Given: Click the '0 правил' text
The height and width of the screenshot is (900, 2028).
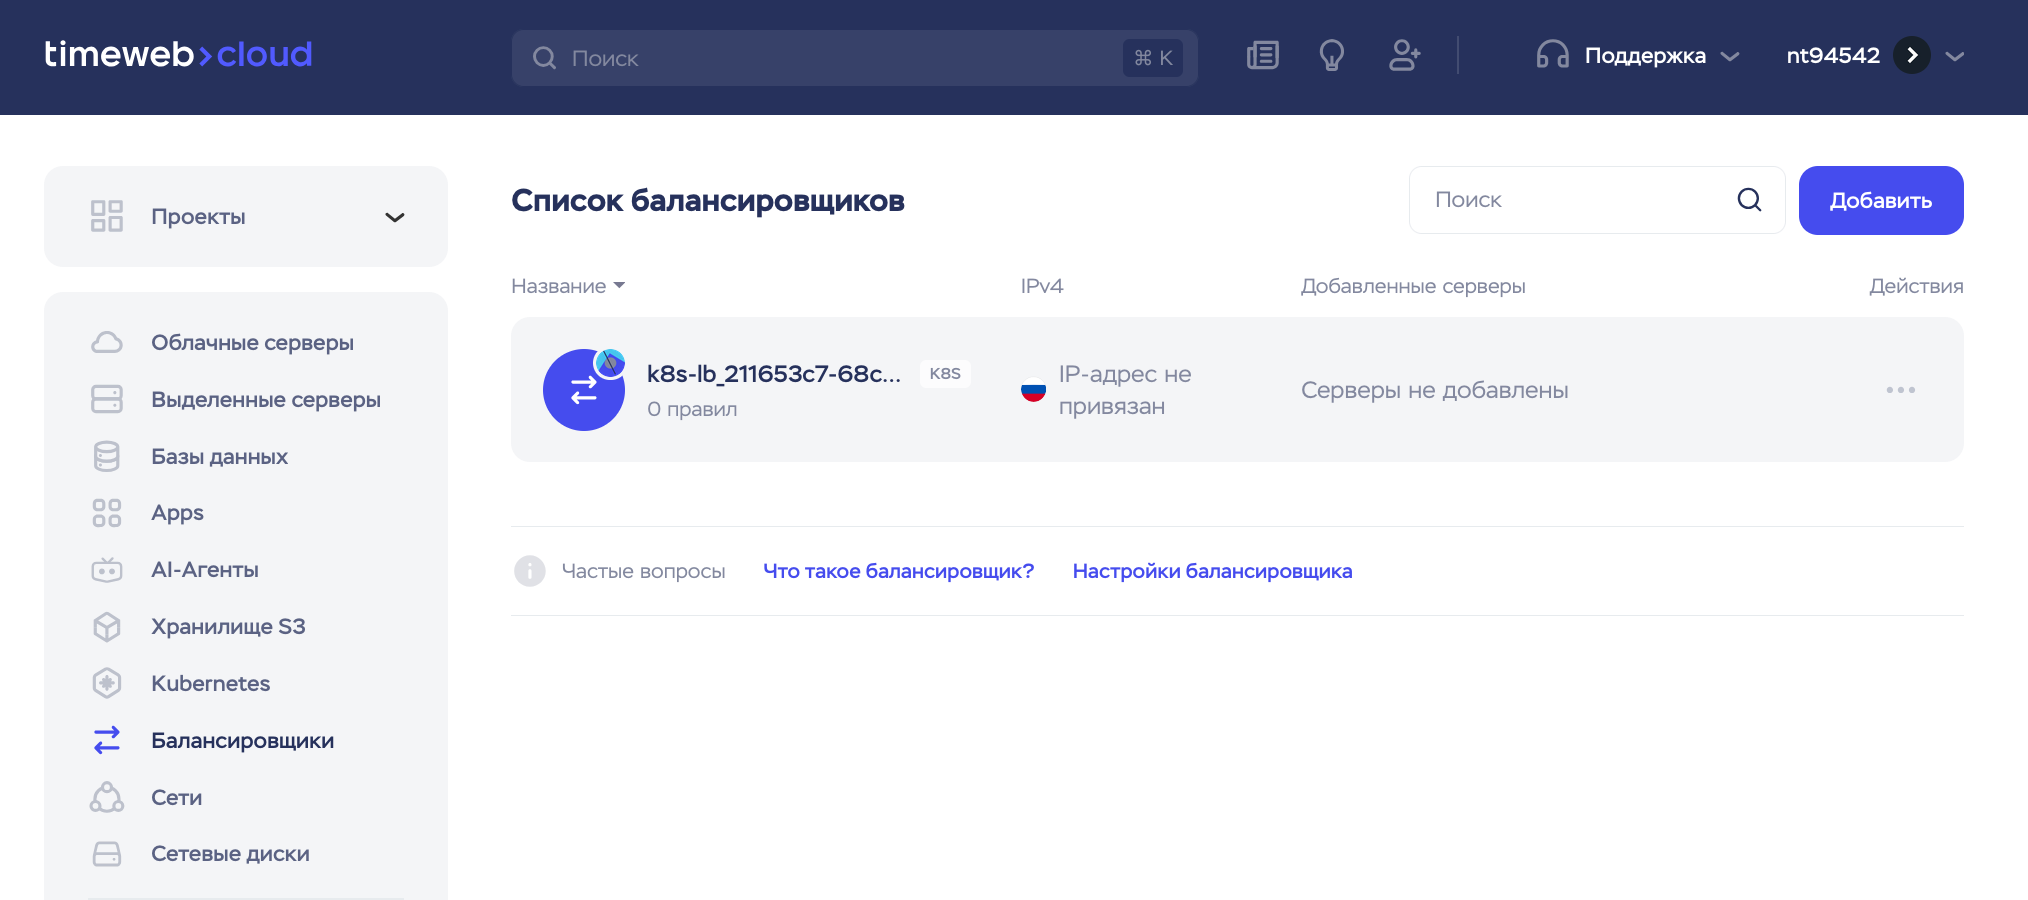Looking at the screenshot, I should point(692,409).
